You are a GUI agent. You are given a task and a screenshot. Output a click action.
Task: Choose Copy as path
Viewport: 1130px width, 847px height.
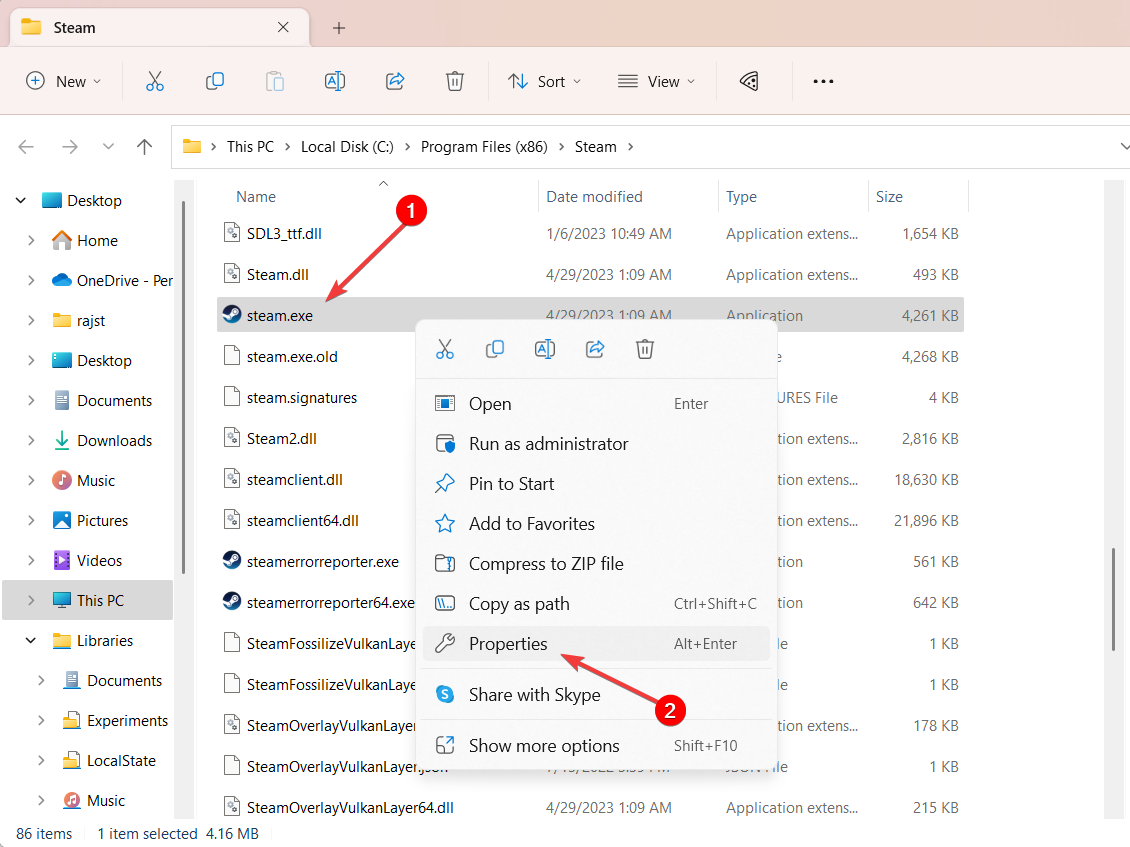coord(596,603)
